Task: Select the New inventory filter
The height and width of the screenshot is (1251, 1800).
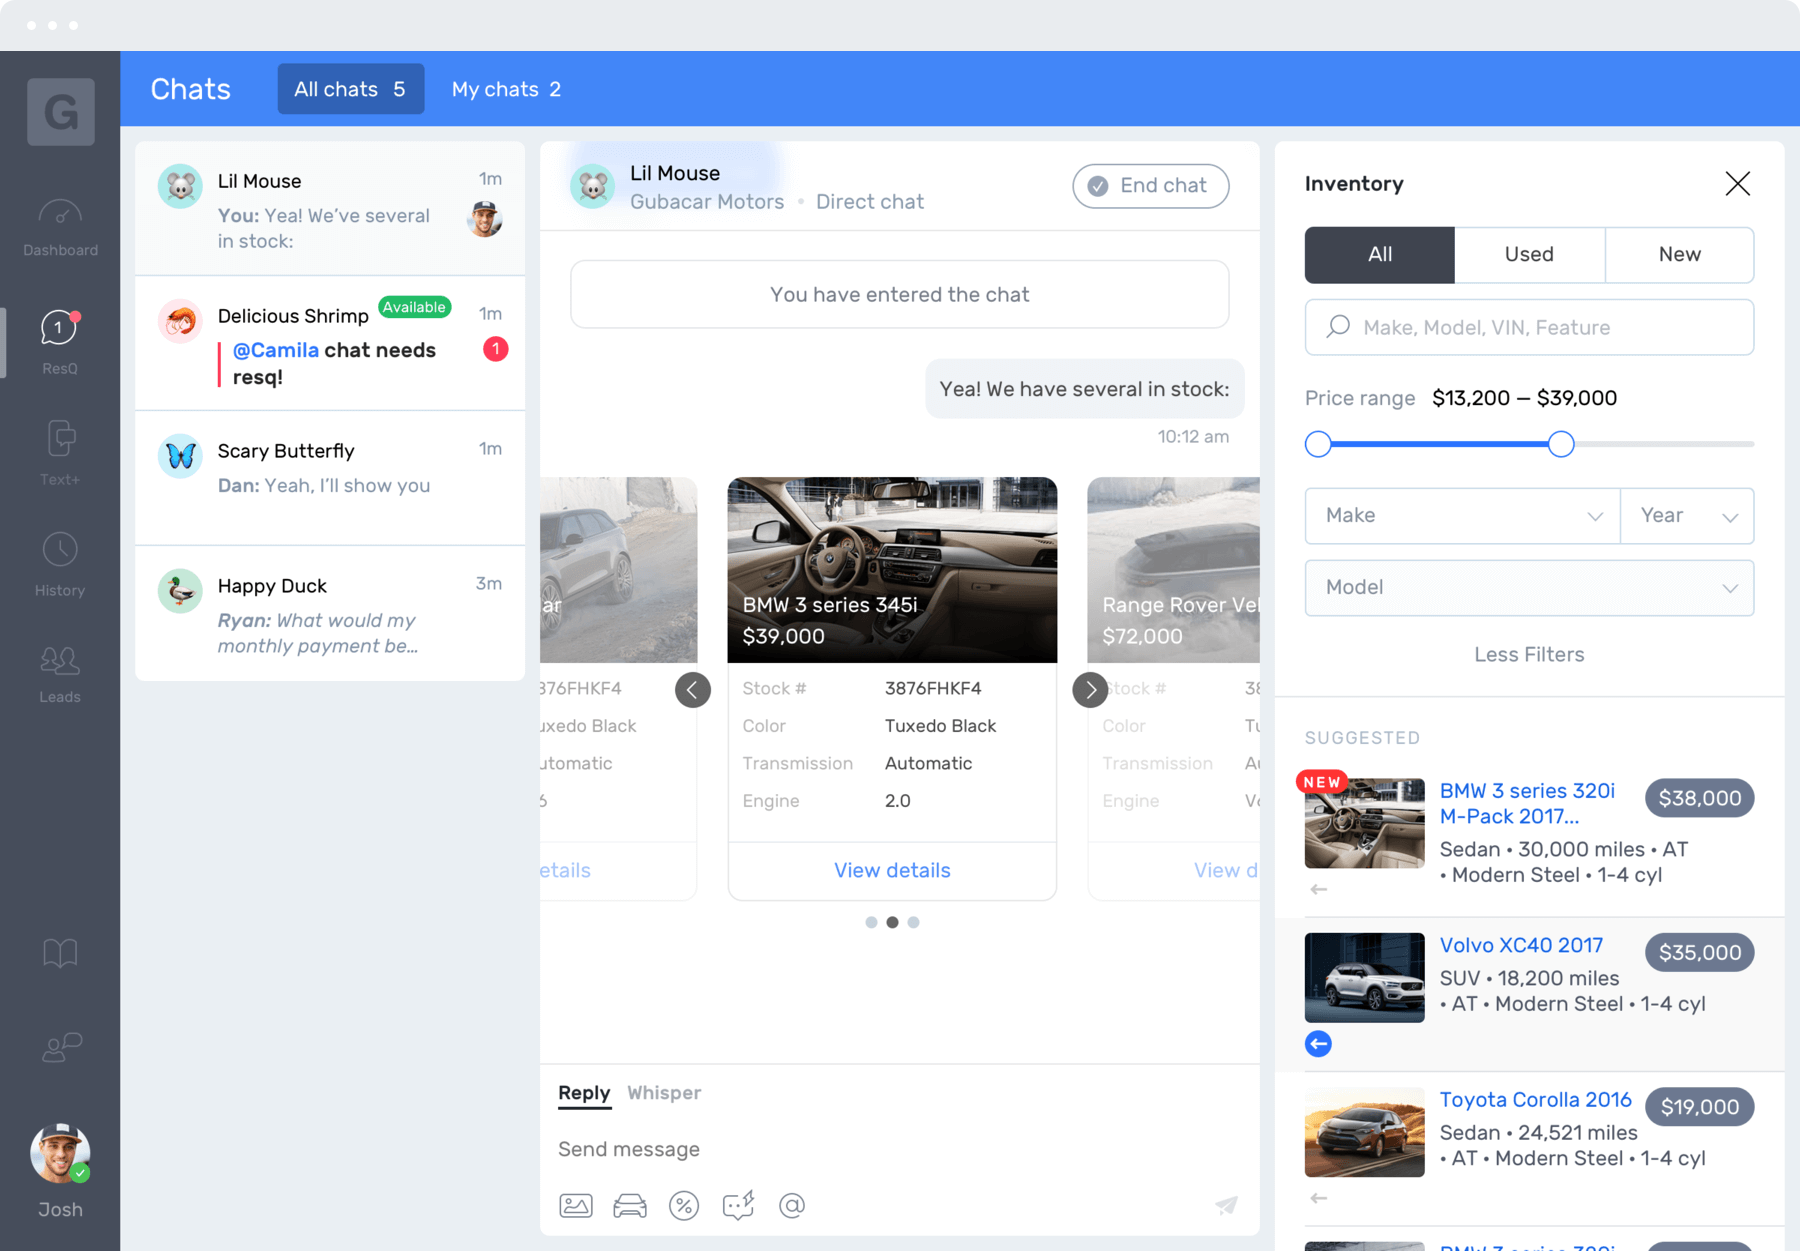Action: (x=1679, y=254)
